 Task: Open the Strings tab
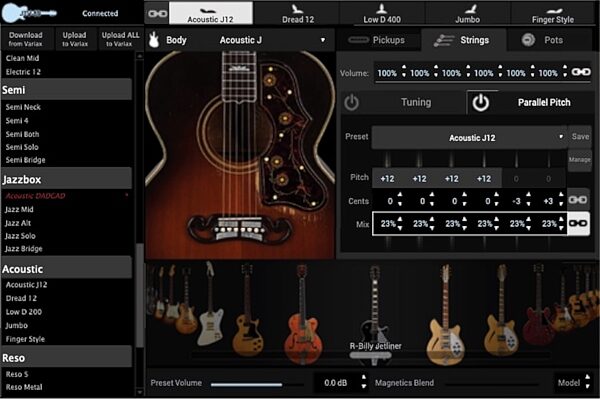point(464,40)
